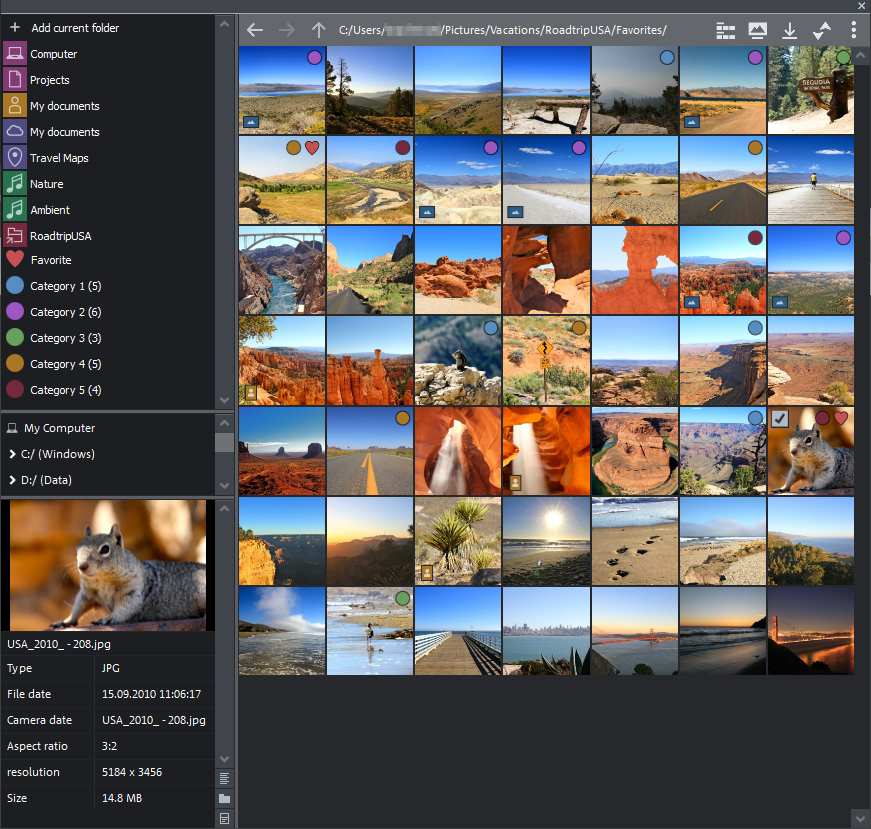Image resolution: width=871 pixels, height=829 pixels.
Task: Click the plus icon to add current folder
Action: pos(15,27)
